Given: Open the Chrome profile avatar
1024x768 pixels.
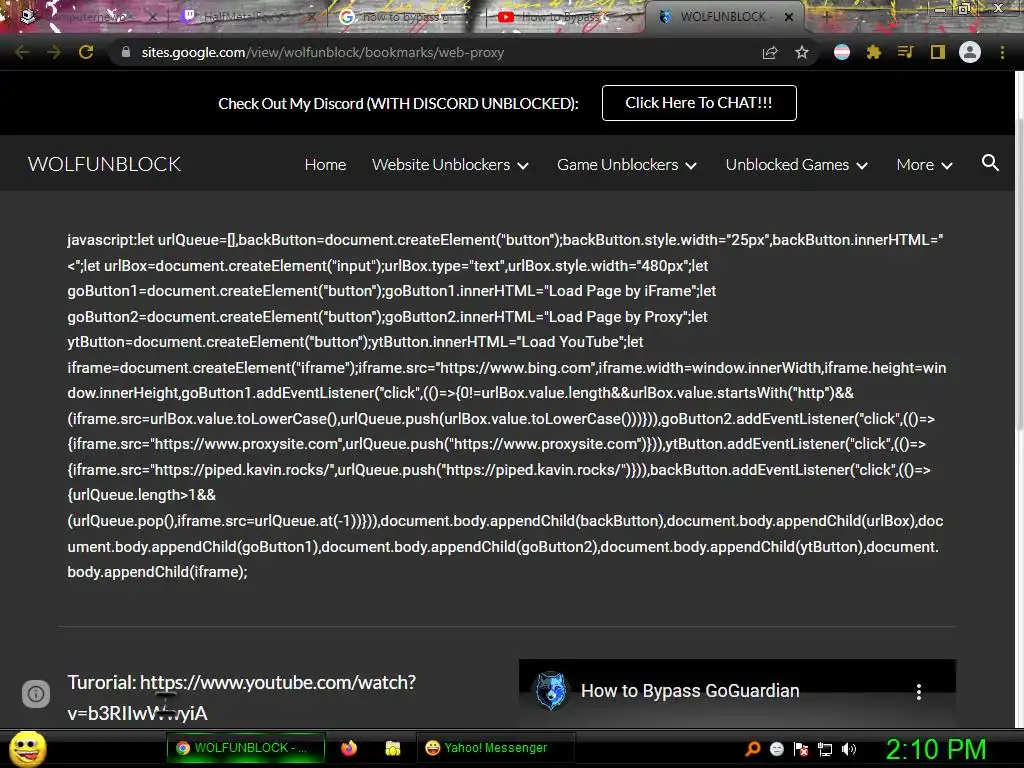Looking at the screenshot, I should (x=970, y=52).
